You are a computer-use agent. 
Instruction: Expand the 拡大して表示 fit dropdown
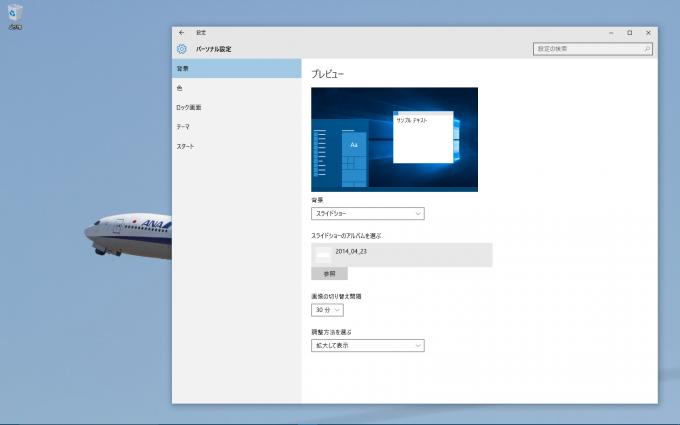(x=368, y=346)
